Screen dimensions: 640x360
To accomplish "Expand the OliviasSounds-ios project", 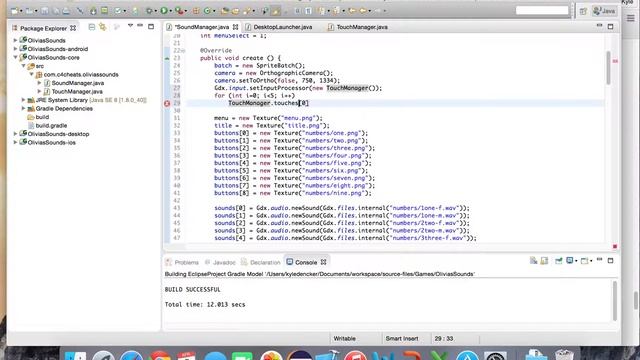I will (16, 142).
